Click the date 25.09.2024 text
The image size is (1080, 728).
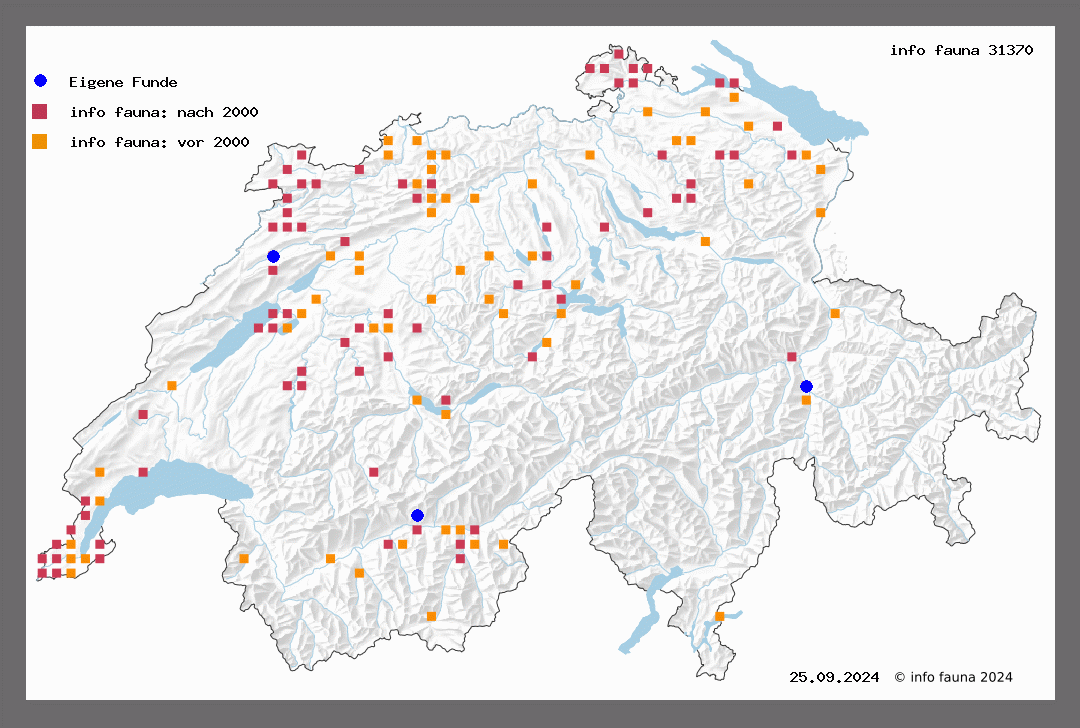834,677
